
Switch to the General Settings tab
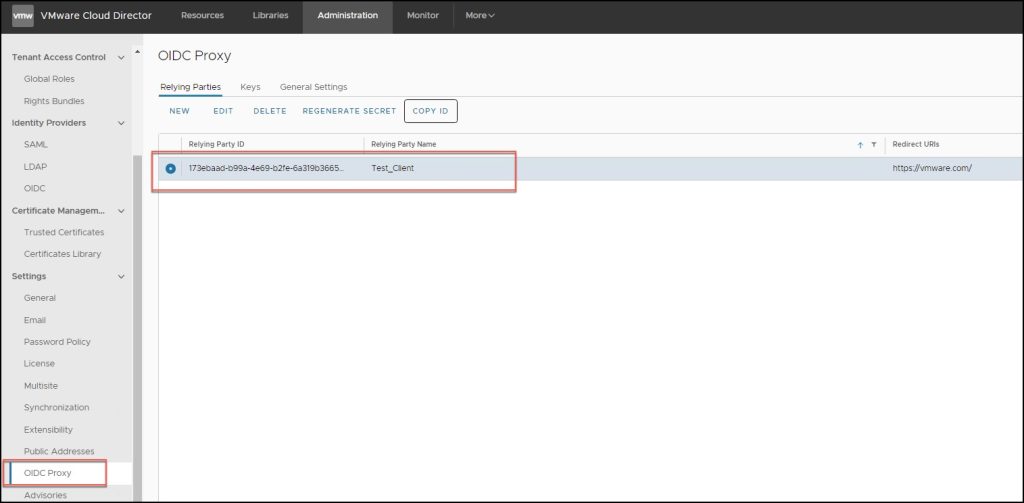pyautogui.click(x=313, y=87)
